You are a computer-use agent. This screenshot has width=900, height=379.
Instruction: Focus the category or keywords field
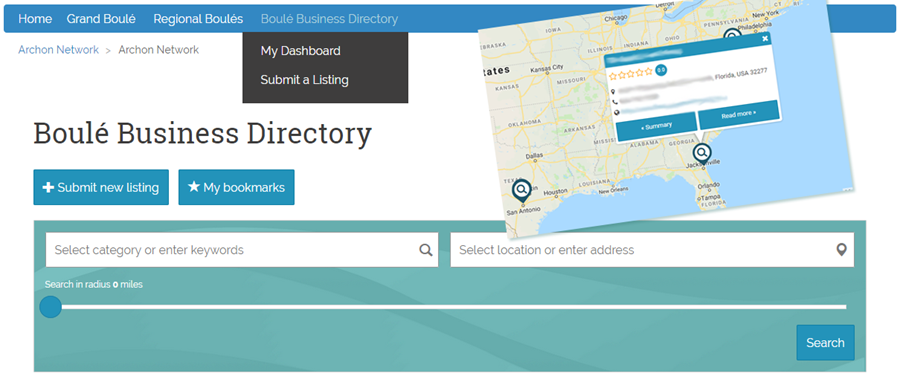click(x=242, y=250)
